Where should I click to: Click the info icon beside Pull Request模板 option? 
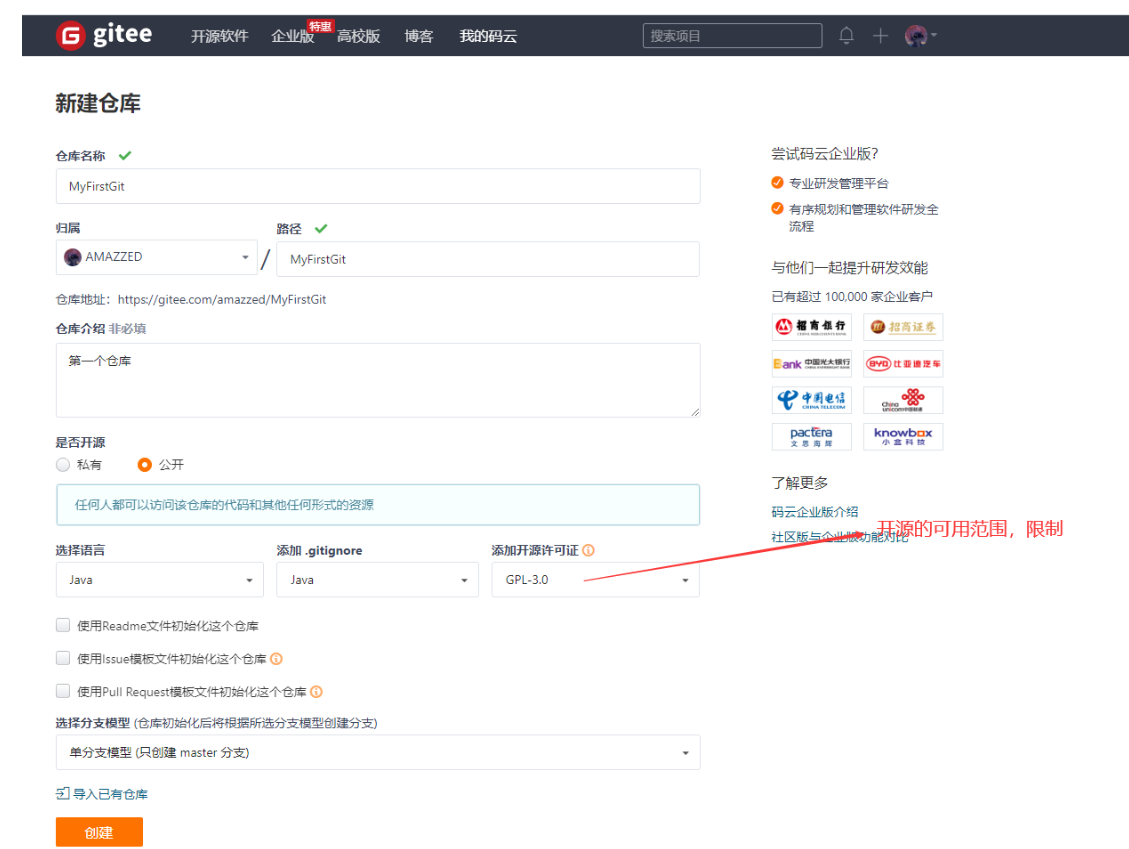point(316,692)
